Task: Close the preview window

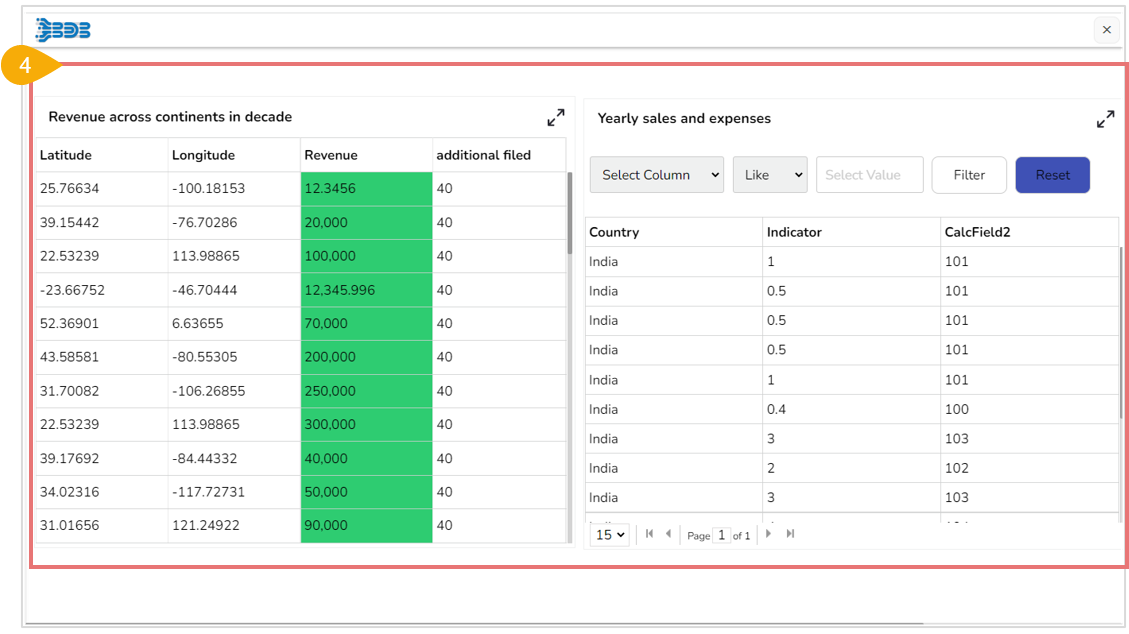Action: point(1106,30)
